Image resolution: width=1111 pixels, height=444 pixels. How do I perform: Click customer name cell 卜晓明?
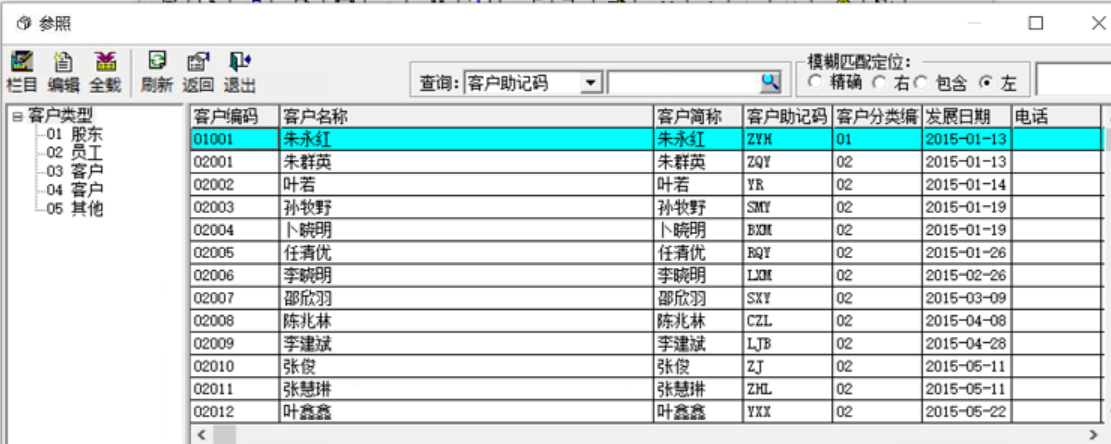pyautogui.click(x=466, y=230)
